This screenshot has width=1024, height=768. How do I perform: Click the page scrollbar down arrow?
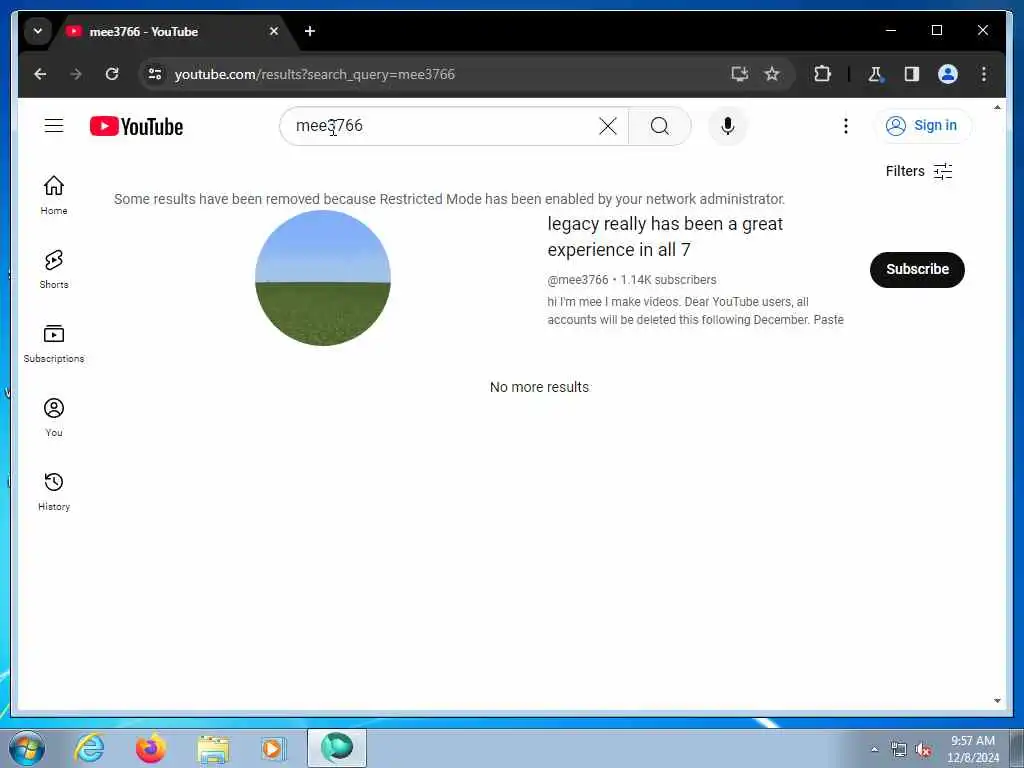click(997, 701)
